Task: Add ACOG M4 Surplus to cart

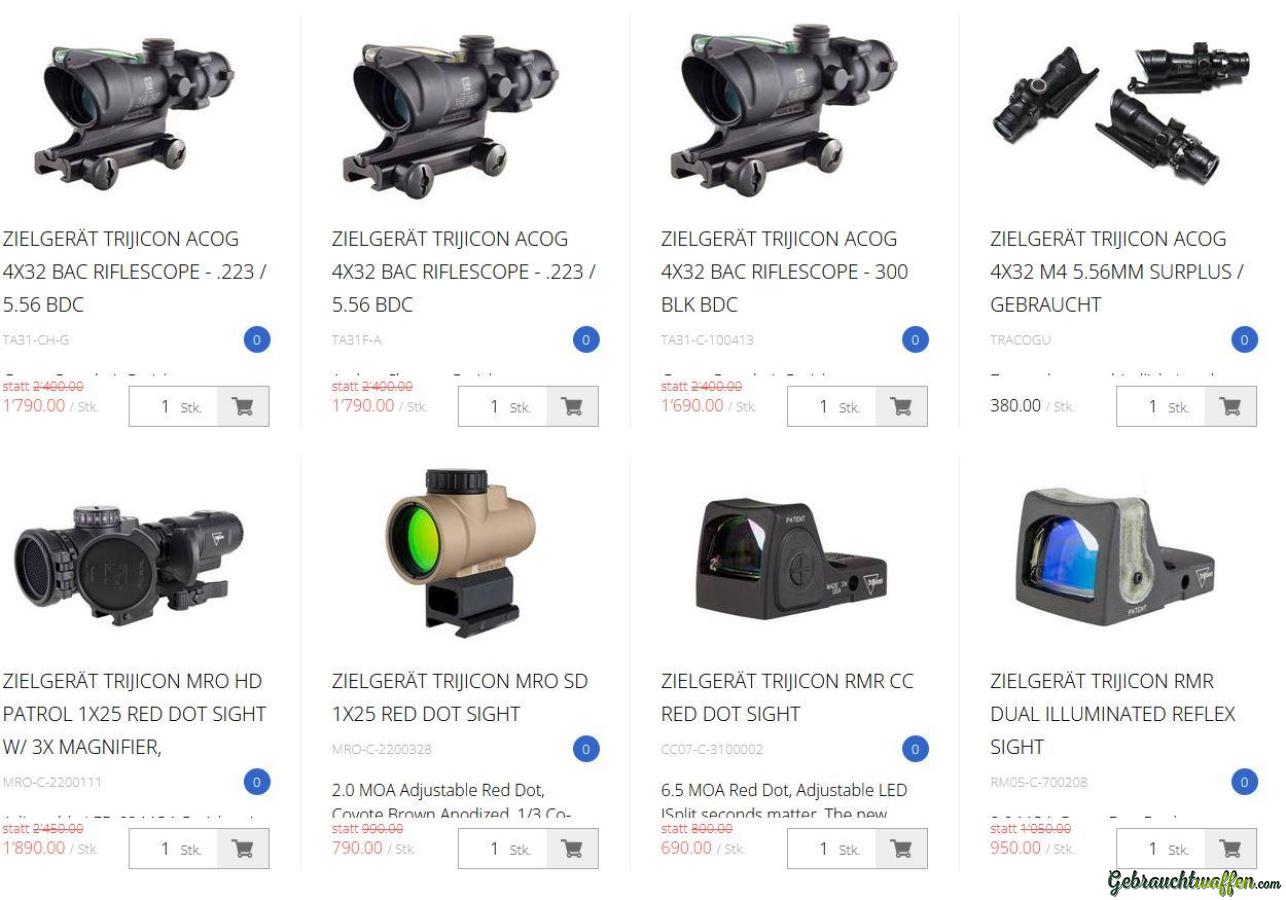Action: (x=1230, y=406)
